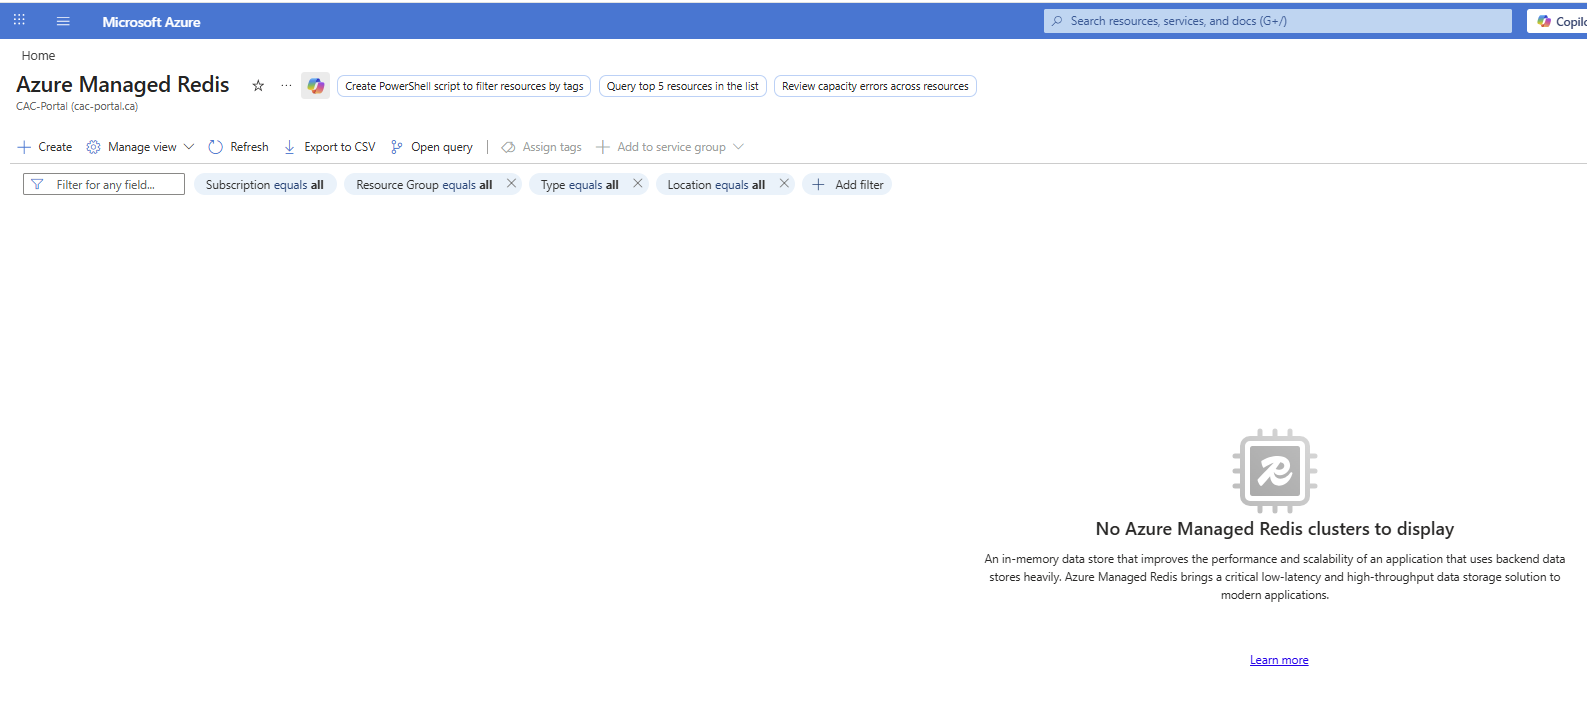Open Type equals all filter
The image size is (1587, 720).
point(580,185)
